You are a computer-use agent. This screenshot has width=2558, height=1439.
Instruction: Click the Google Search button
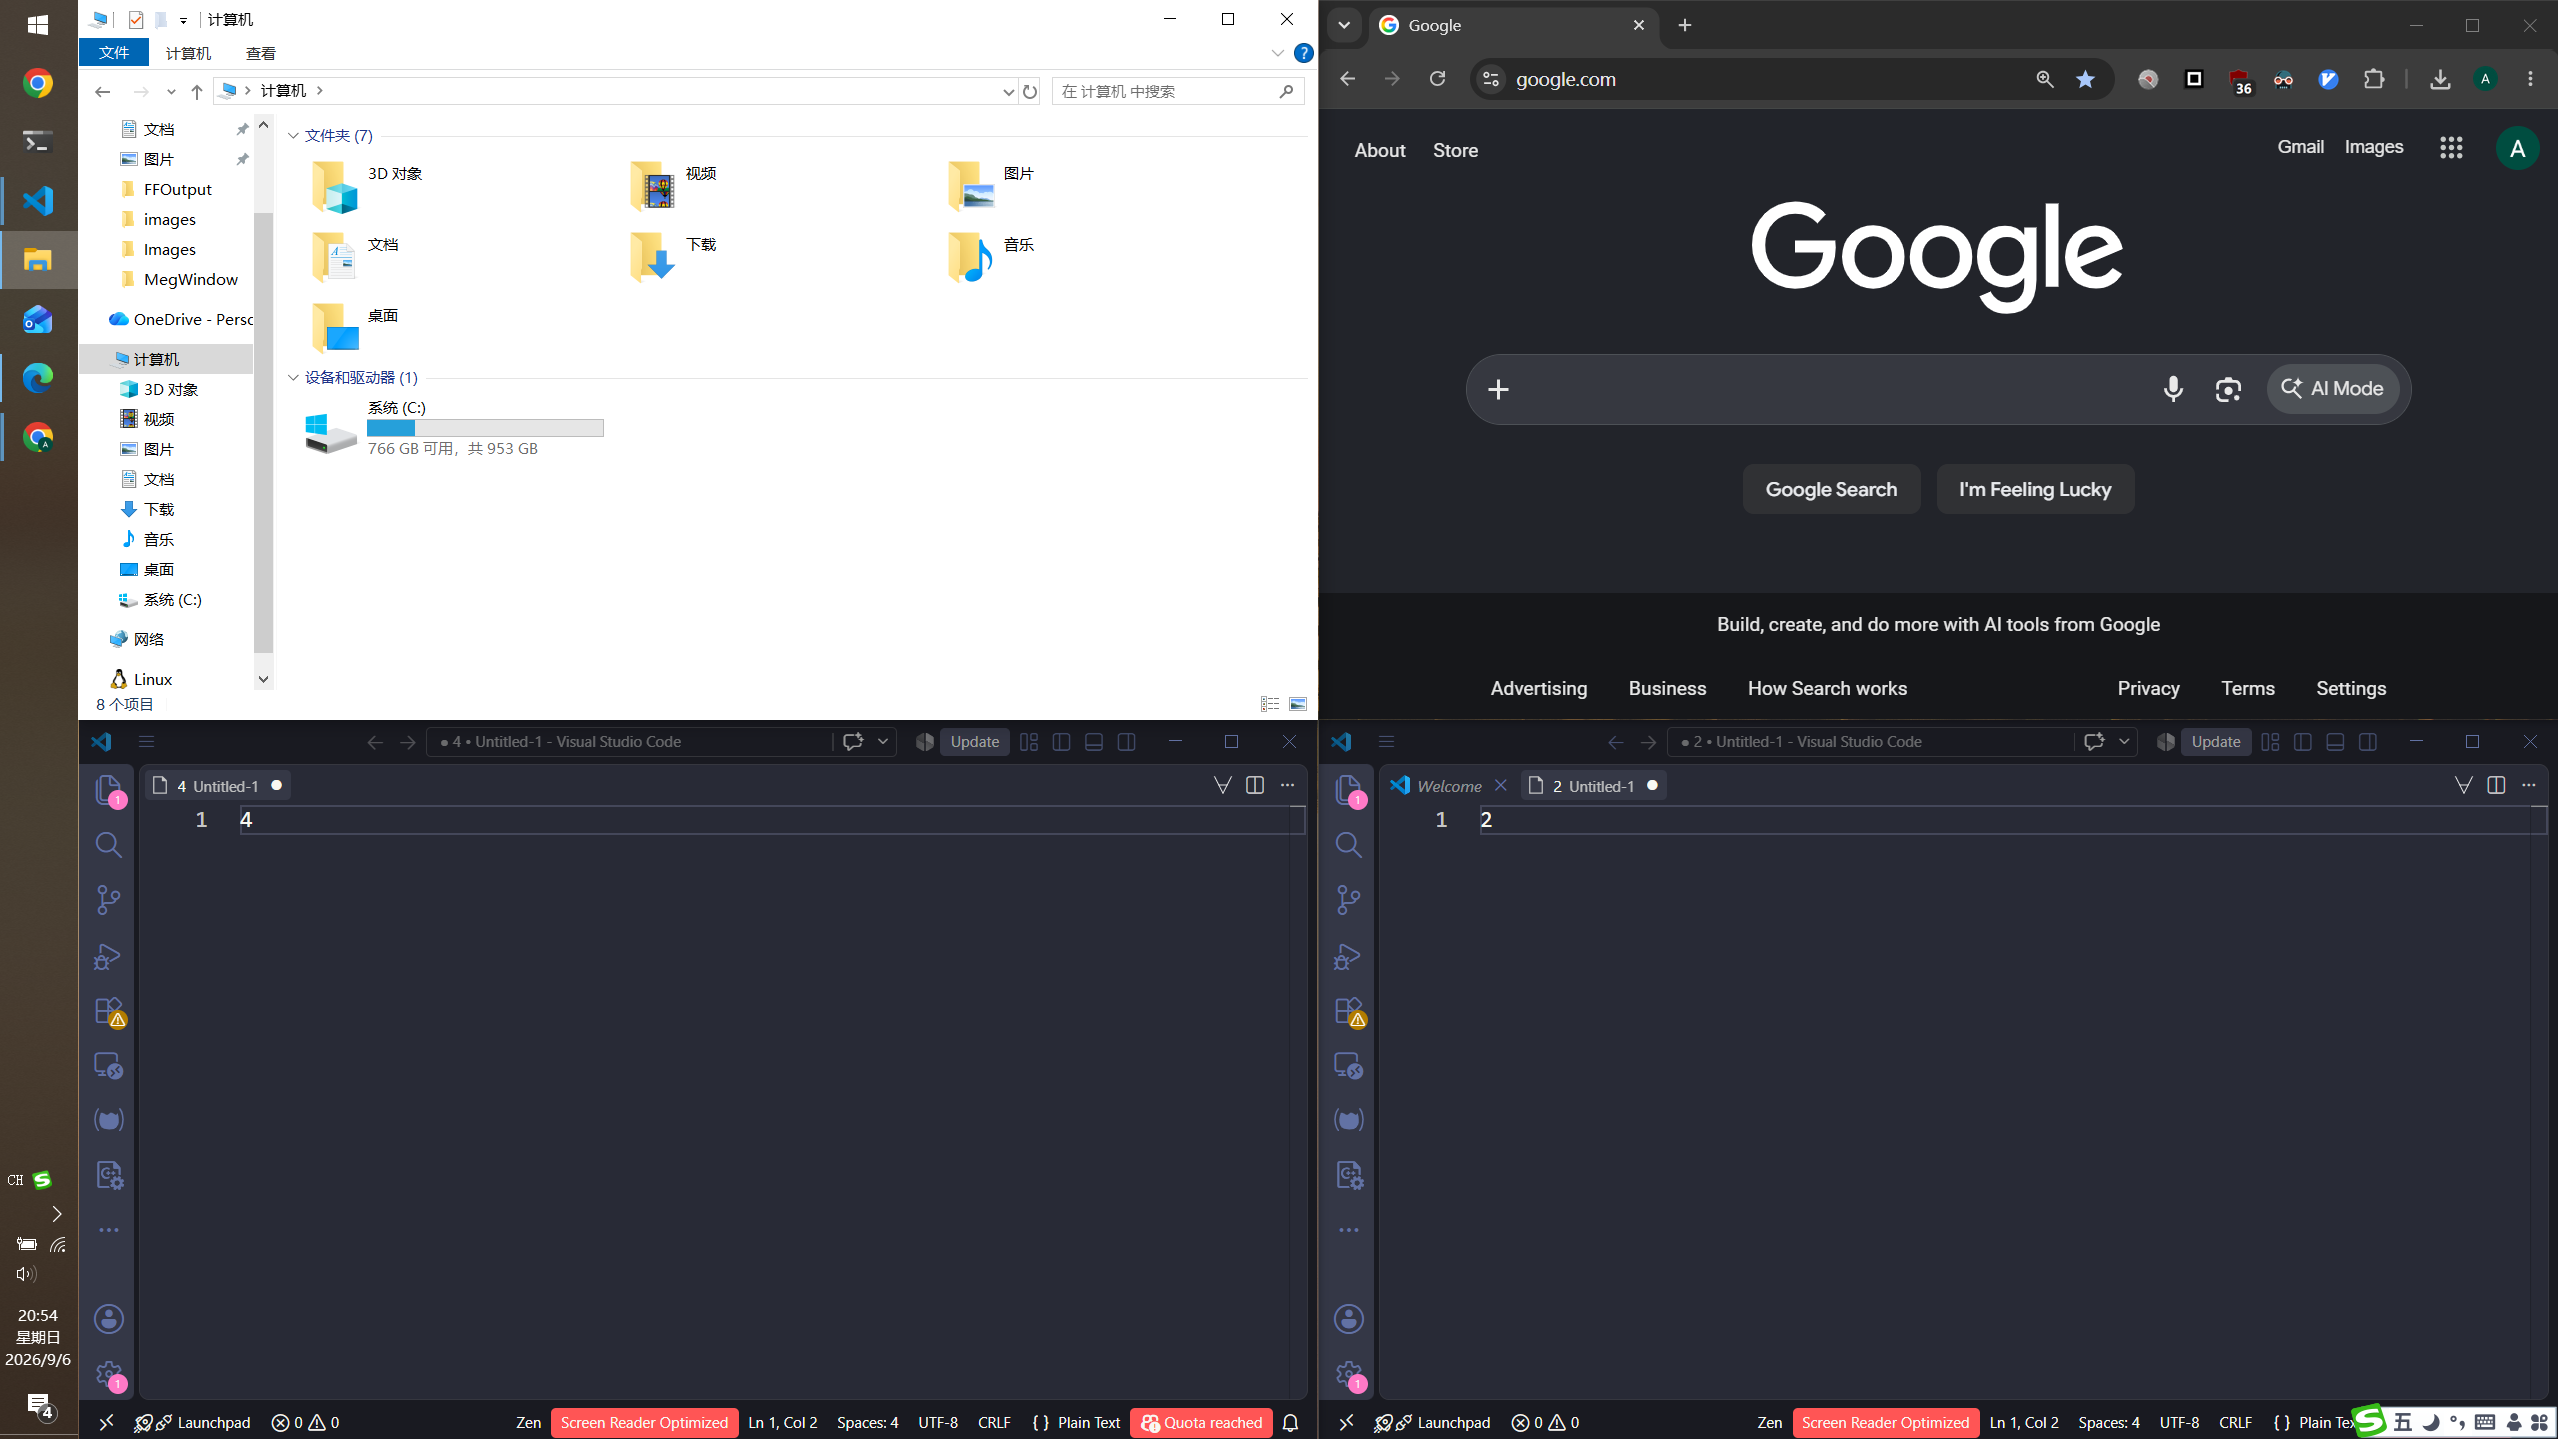1831,489
